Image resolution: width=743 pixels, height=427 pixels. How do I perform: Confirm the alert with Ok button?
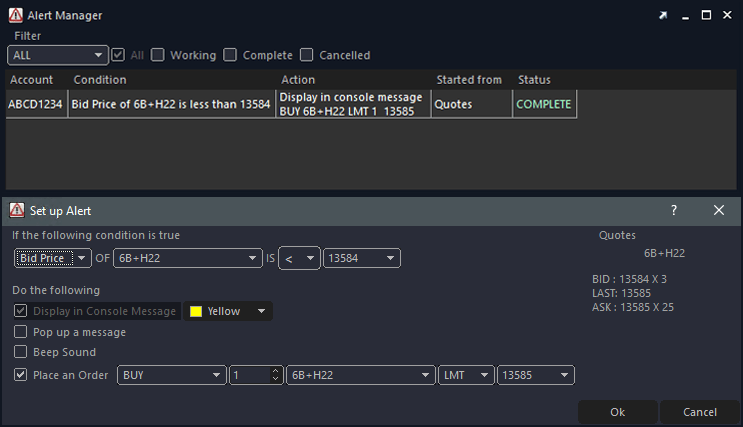pyautogui.click(x=617, y=412)
